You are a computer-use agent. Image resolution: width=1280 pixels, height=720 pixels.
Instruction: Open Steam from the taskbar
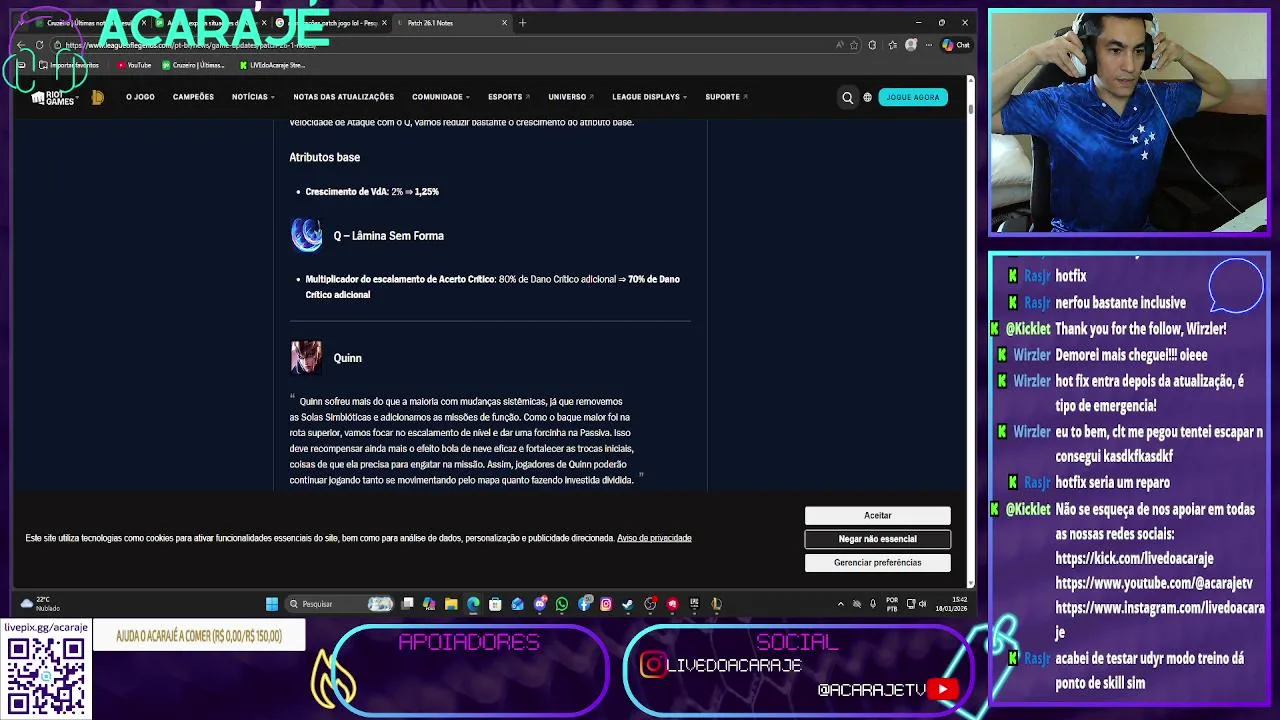tap(627, 603)
